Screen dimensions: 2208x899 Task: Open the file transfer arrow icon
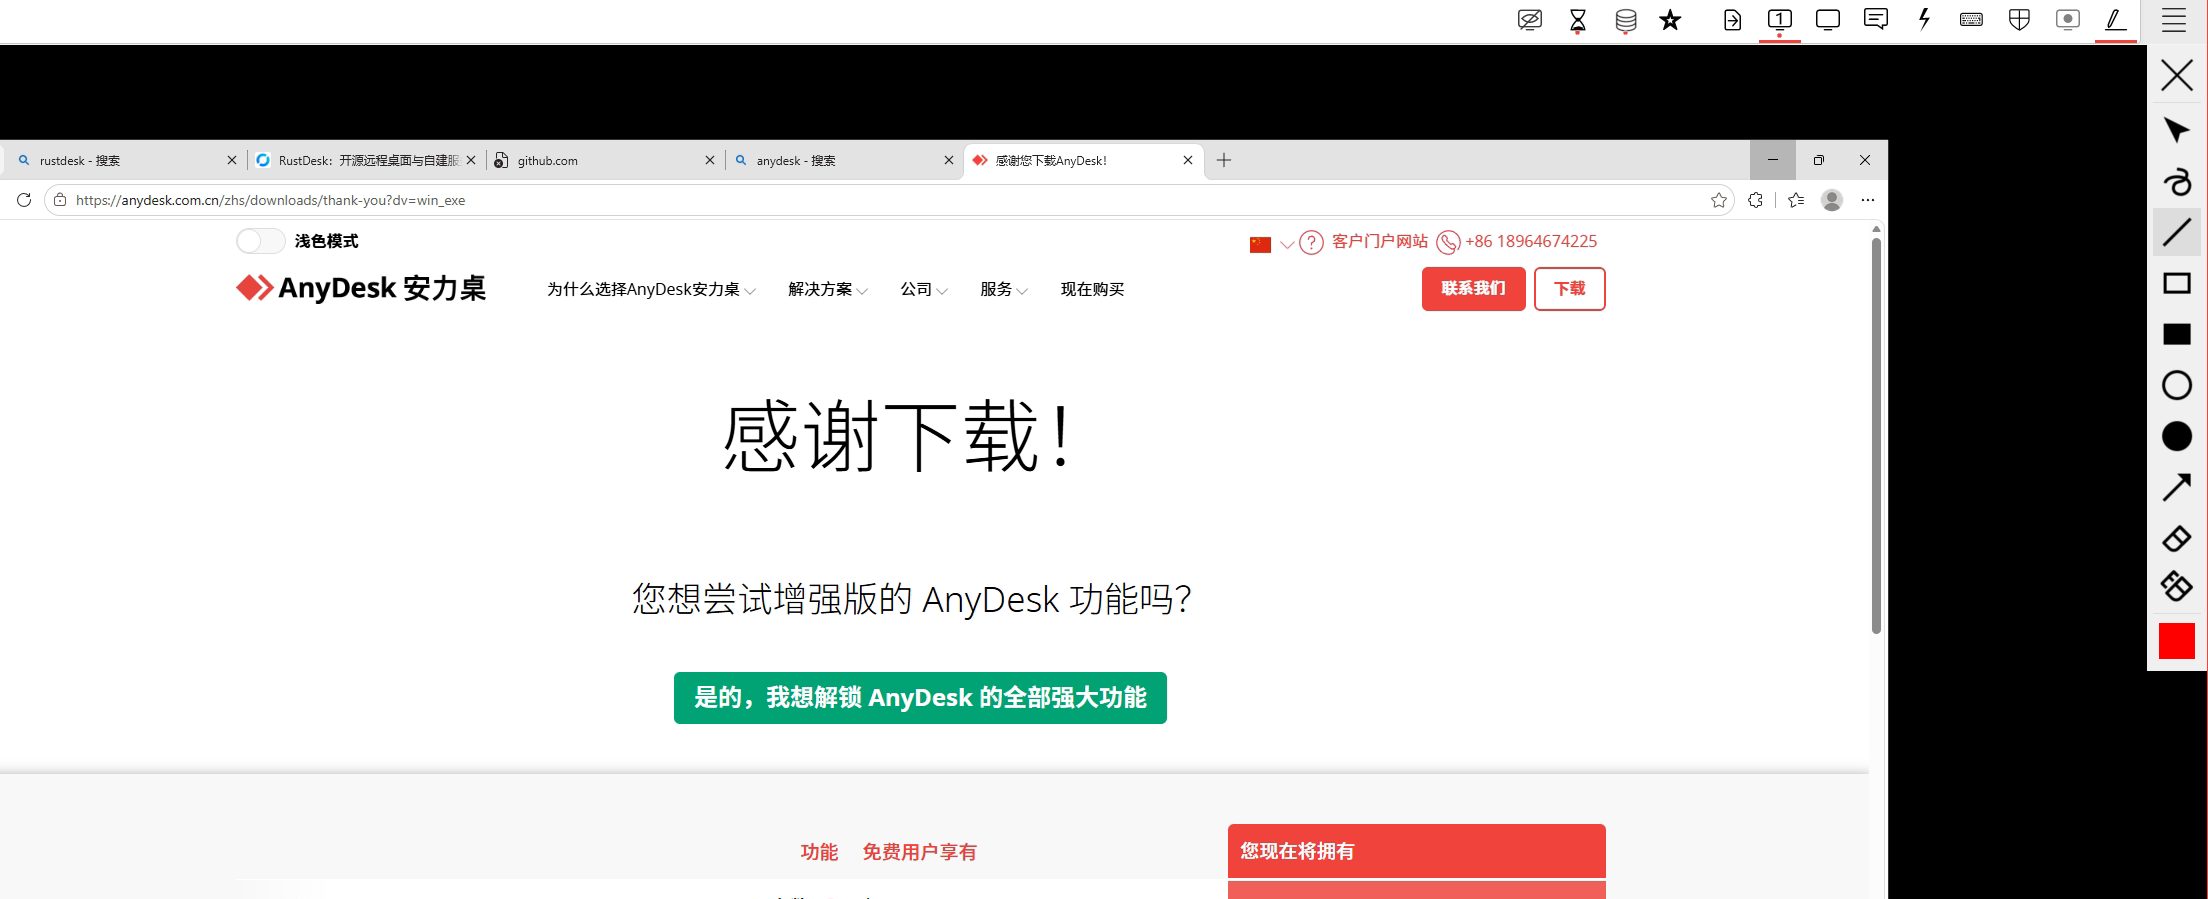pyautogui.click(x=1732, y=20)
